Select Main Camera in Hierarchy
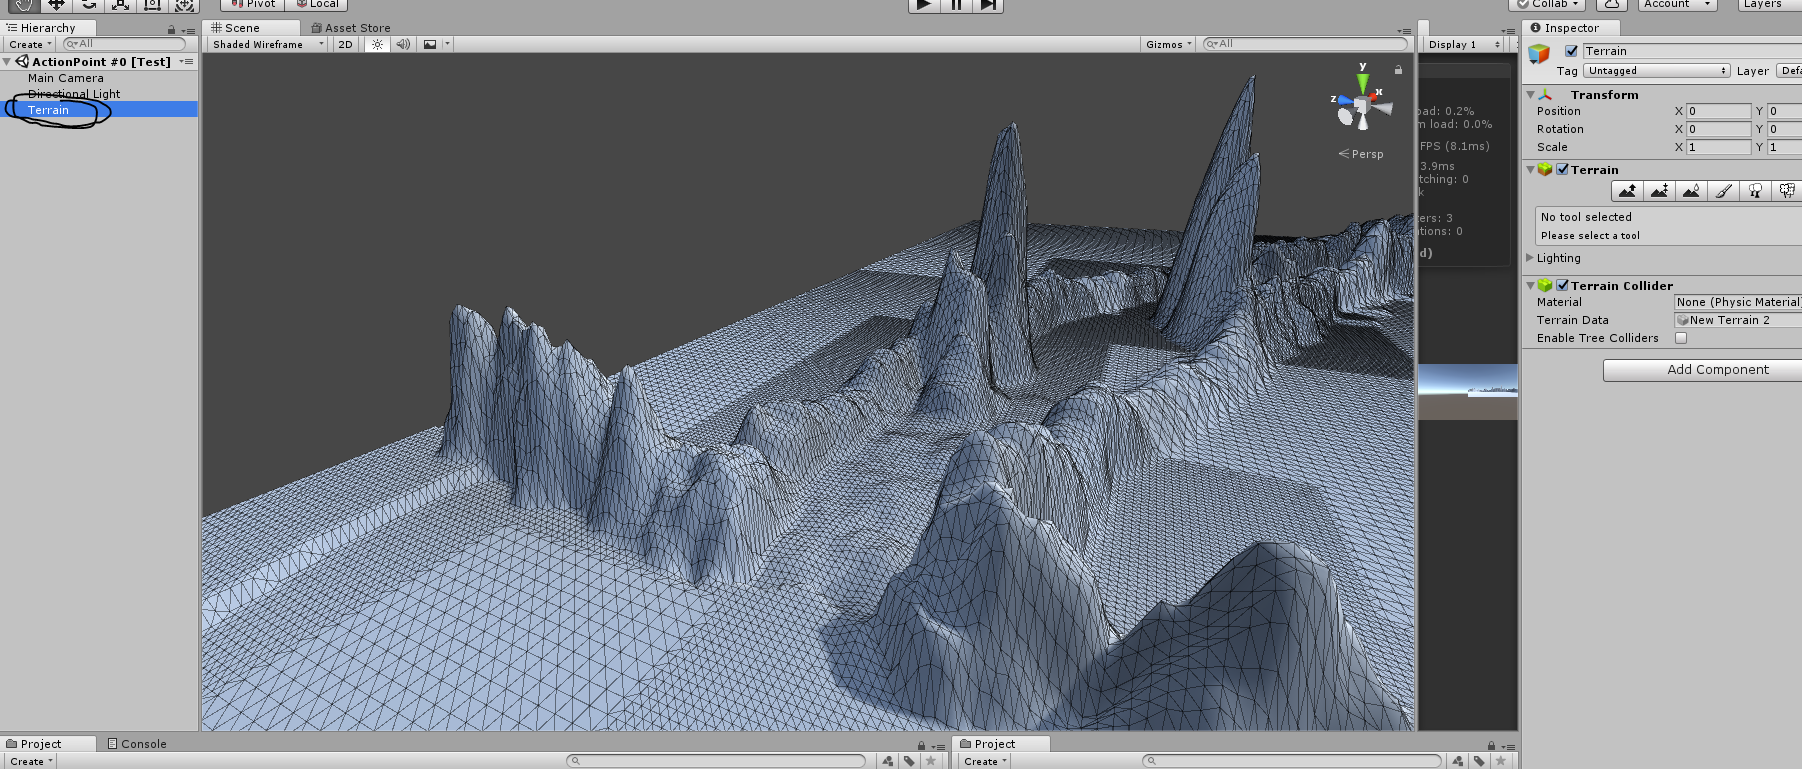This screenshot has height=769, width=1802. point(66,78)
